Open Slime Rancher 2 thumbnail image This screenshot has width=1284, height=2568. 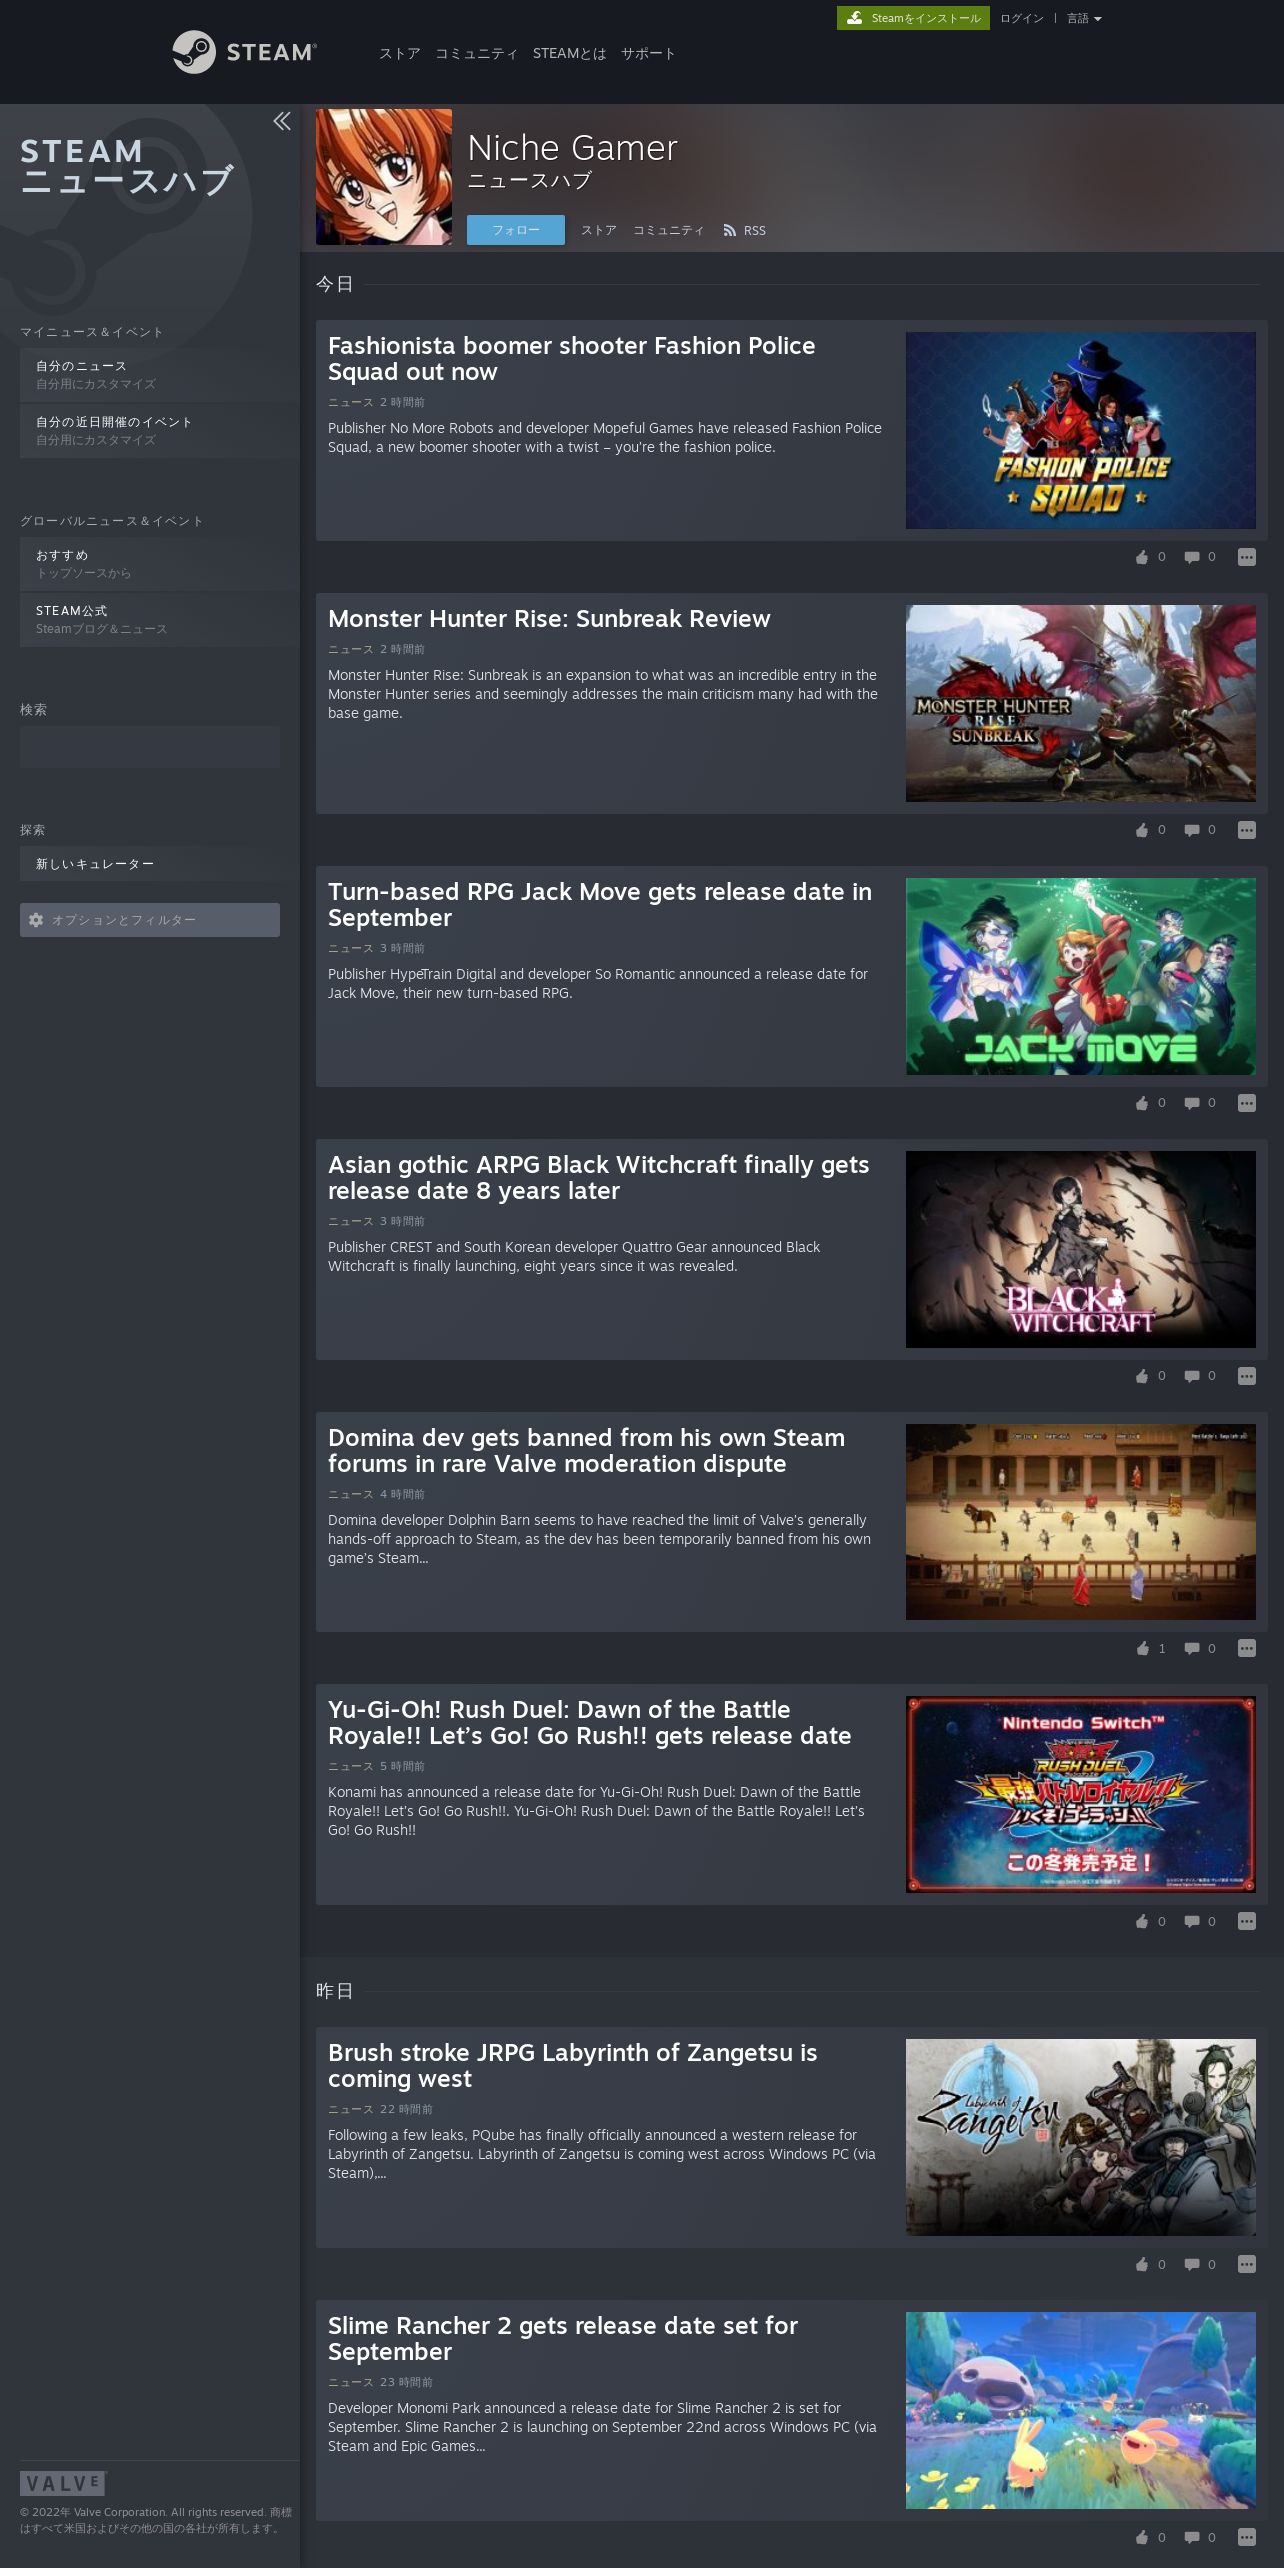[1081, 2410]
